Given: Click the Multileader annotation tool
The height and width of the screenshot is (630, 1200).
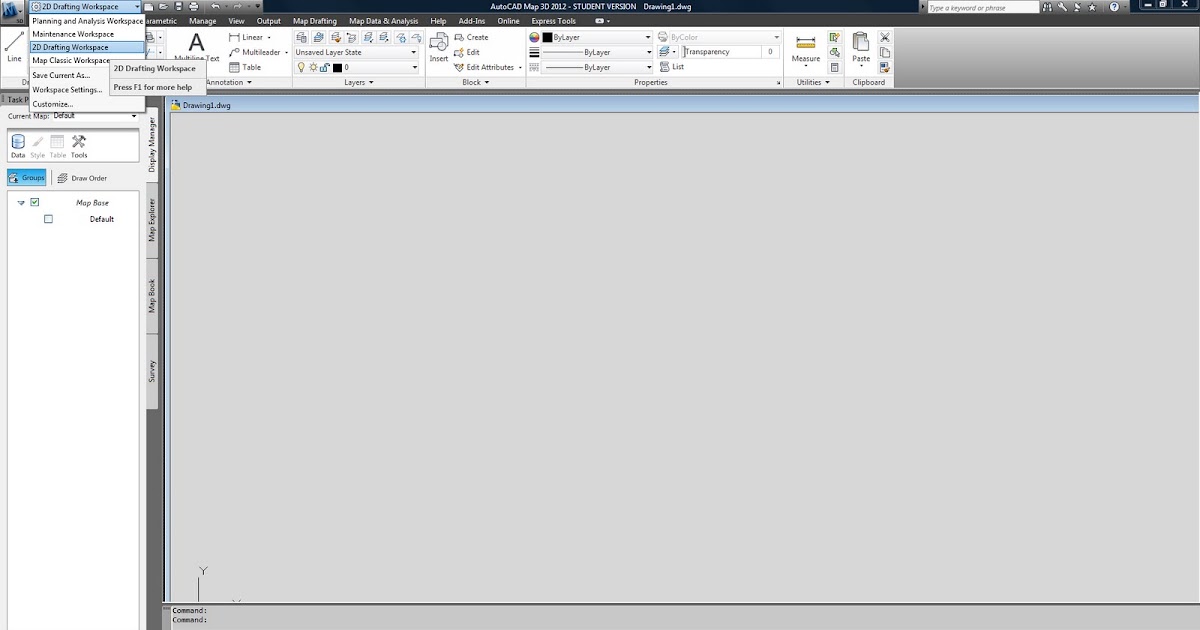Looking at the screenshot, I should tap(258, 52).
